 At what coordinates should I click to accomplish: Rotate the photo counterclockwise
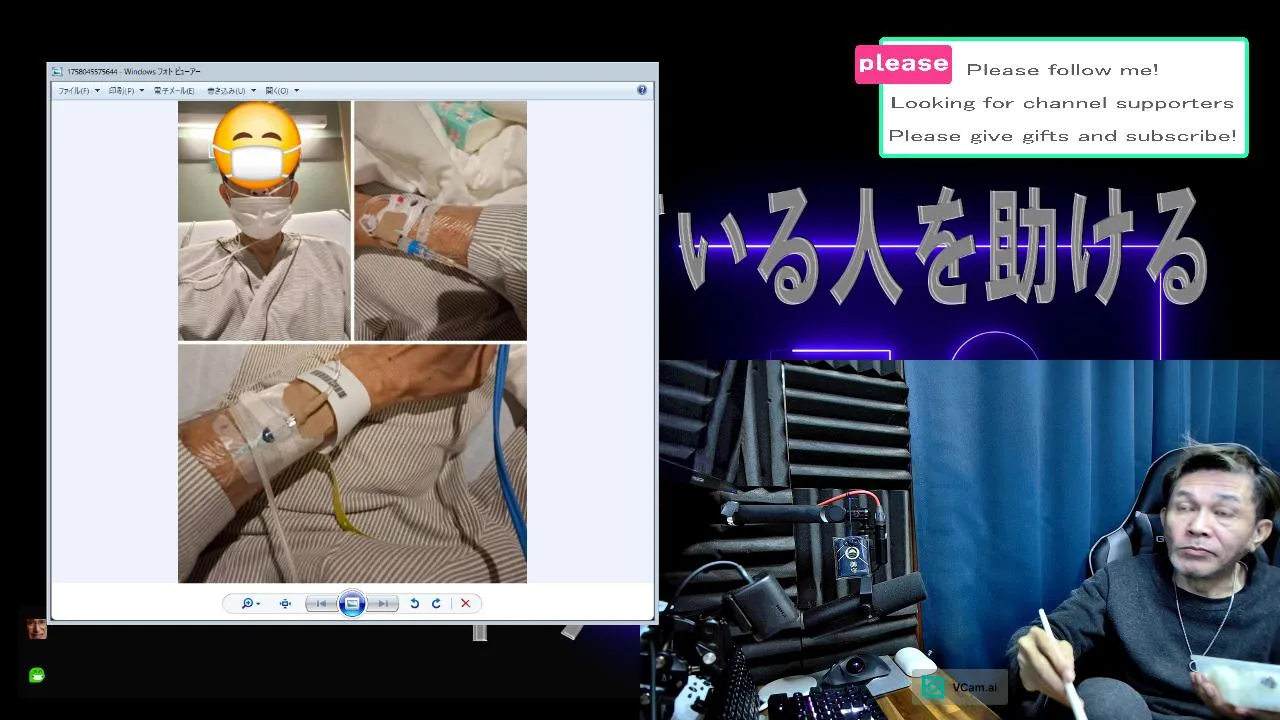point(414,603)
